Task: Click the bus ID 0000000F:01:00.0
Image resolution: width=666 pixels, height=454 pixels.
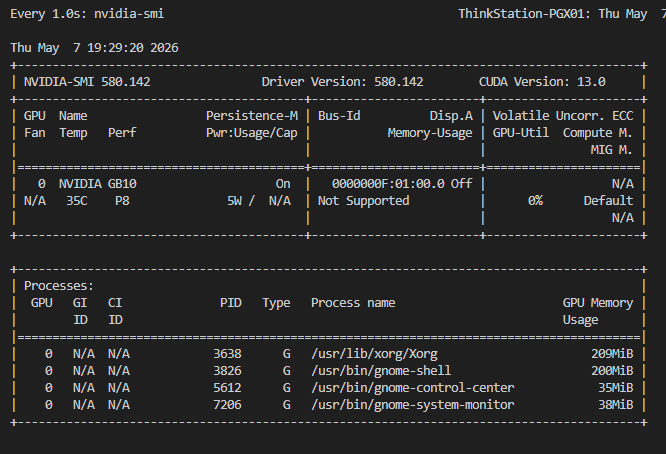Action: 388,183
